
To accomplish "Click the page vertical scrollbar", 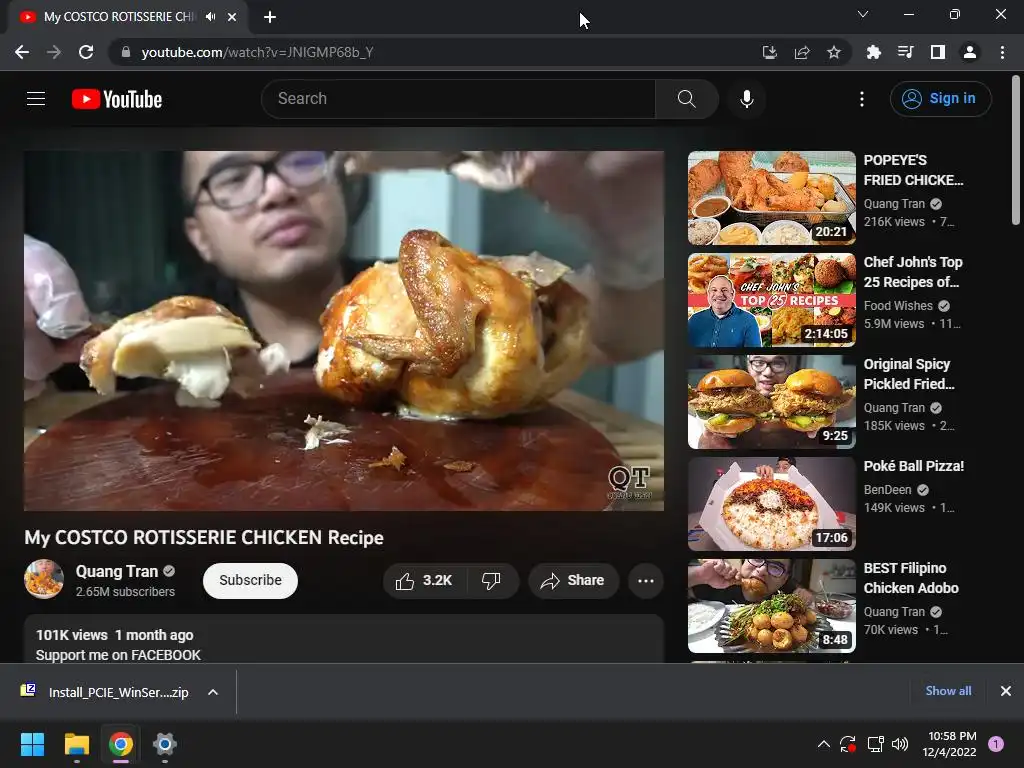I will [1016, 150].
